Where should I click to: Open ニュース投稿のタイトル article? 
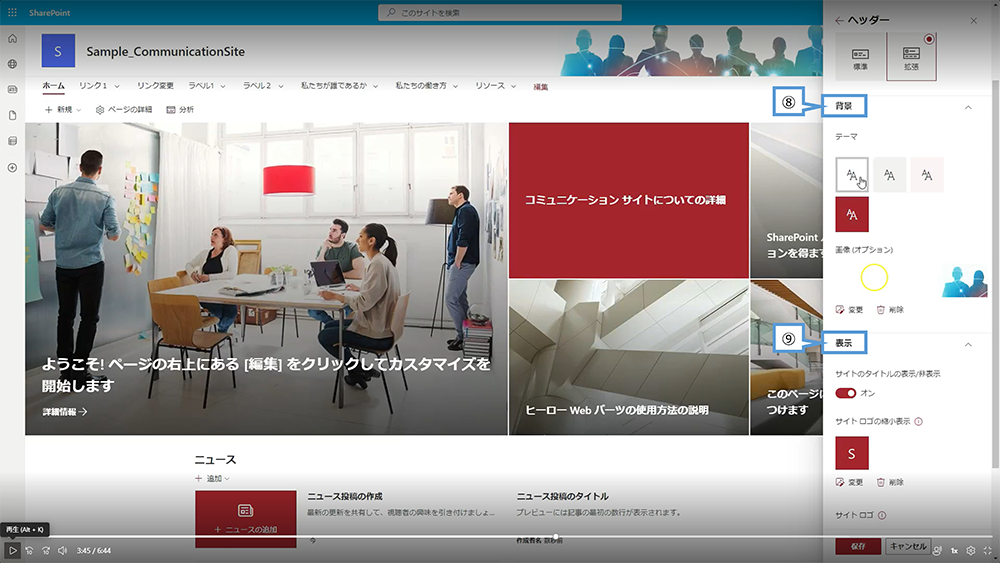562,496
